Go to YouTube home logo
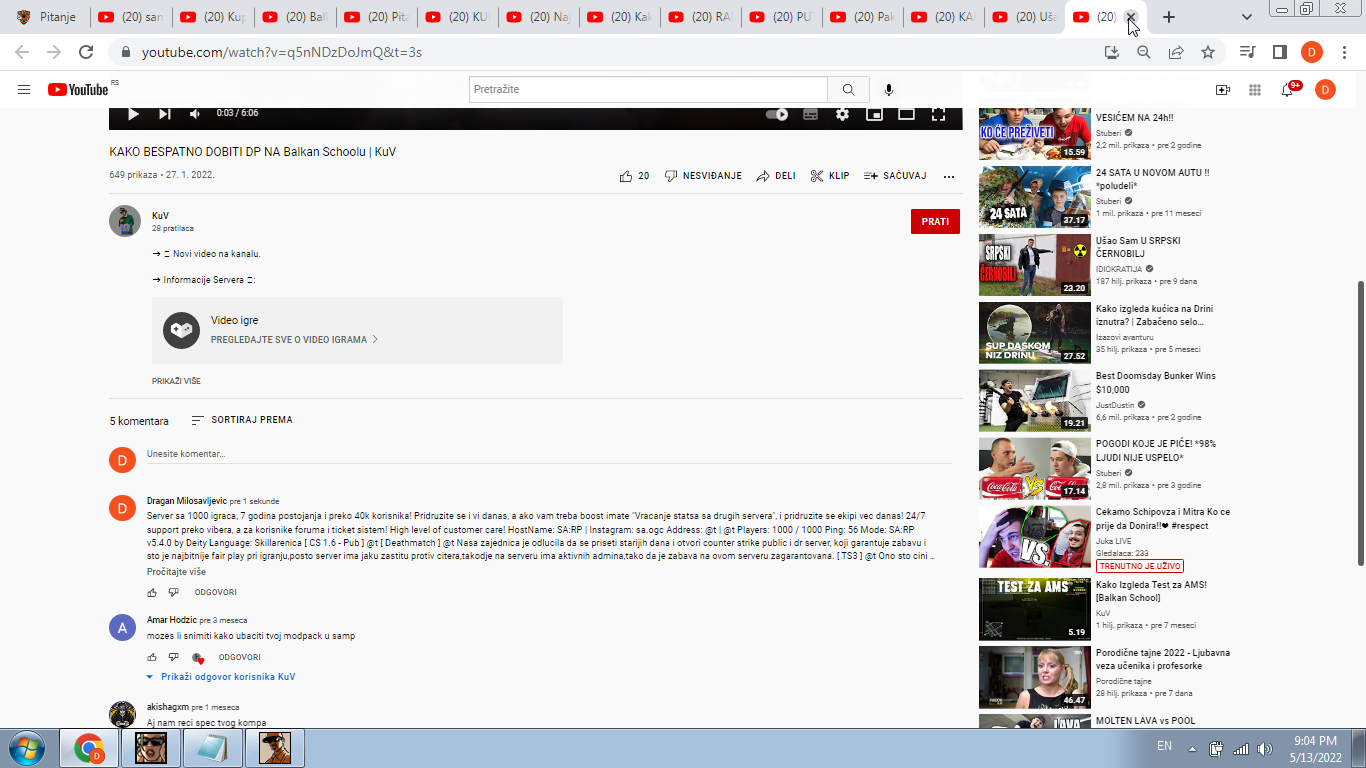 (78, 90)
